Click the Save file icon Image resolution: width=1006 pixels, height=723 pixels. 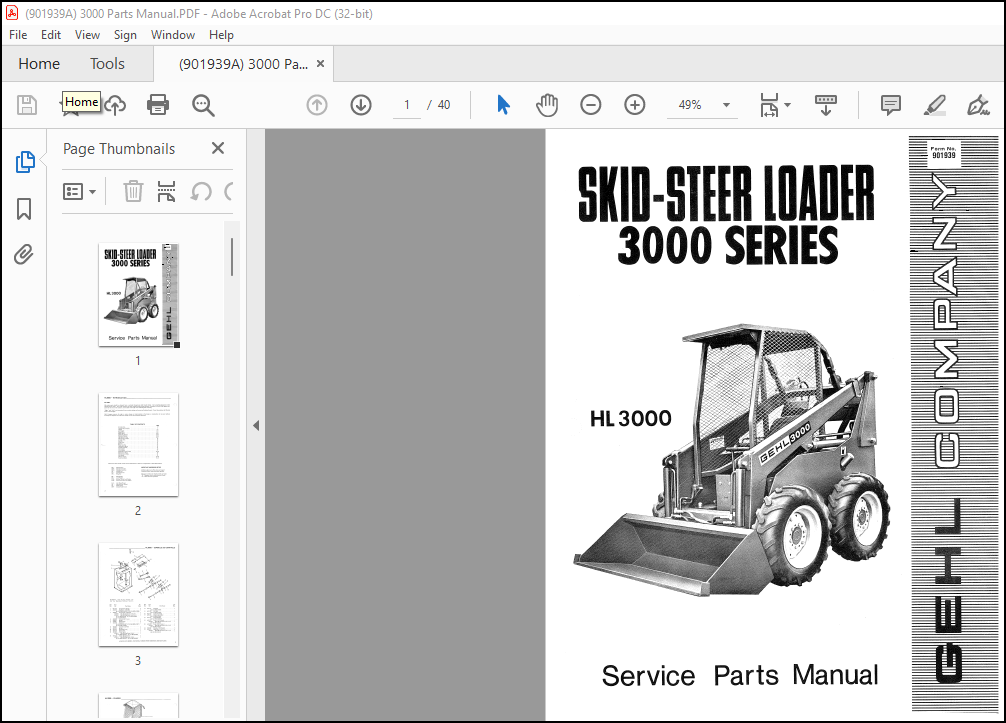26,105
